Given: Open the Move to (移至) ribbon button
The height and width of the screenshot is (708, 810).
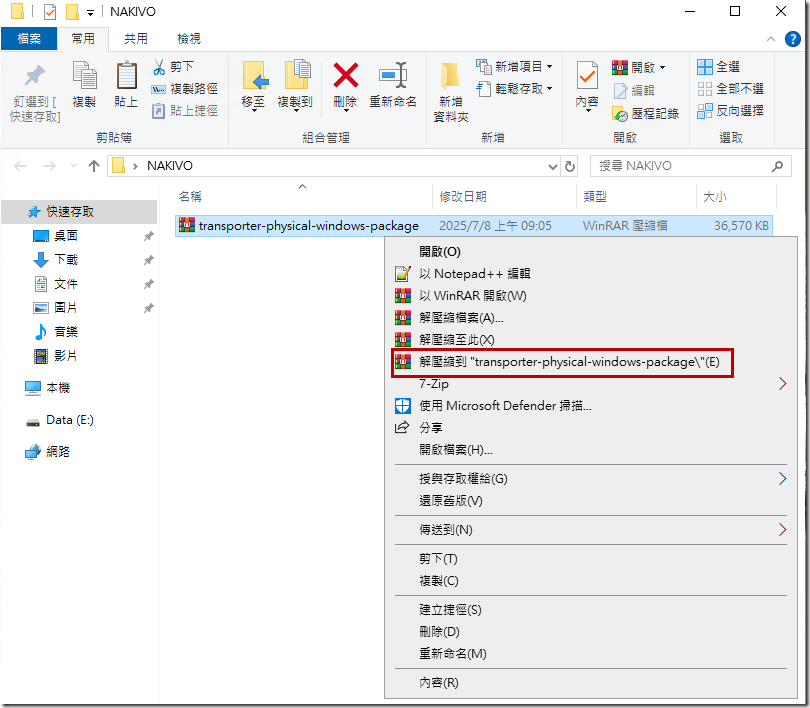Looking at the screenshot, I should [x=254, y=86].
